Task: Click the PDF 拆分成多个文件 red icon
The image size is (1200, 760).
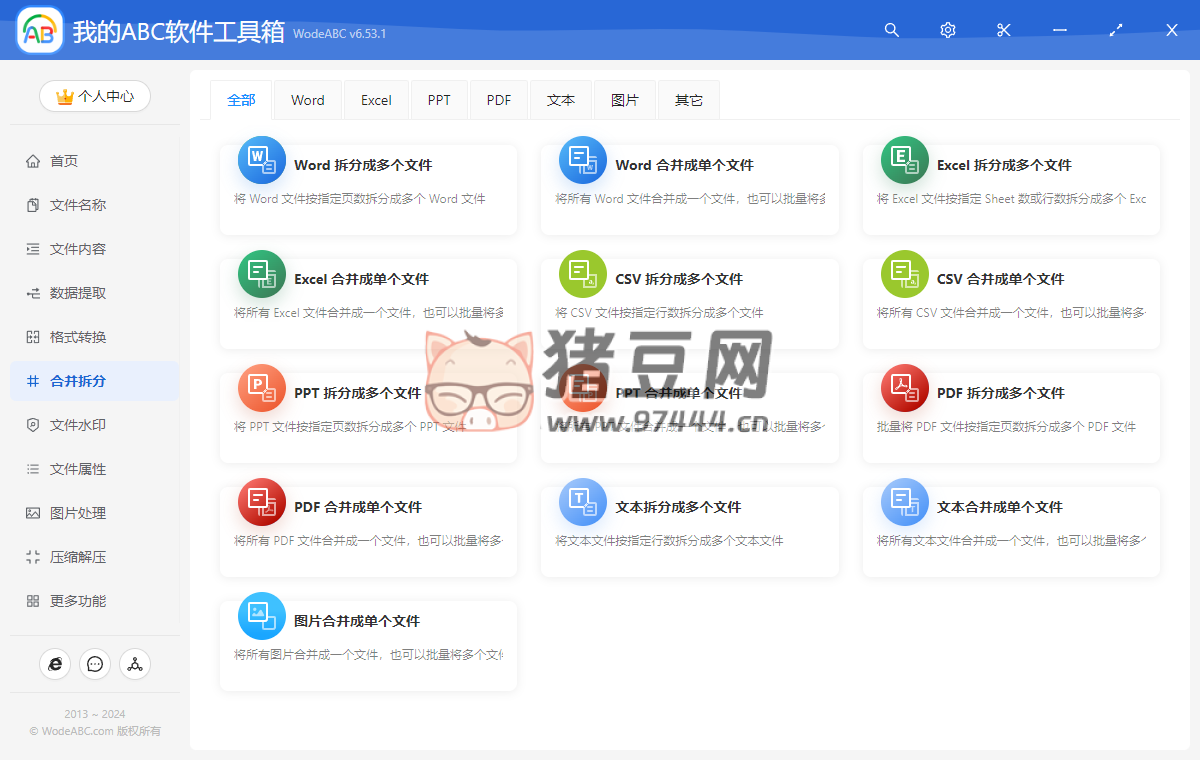Action: tap(905, 388)
